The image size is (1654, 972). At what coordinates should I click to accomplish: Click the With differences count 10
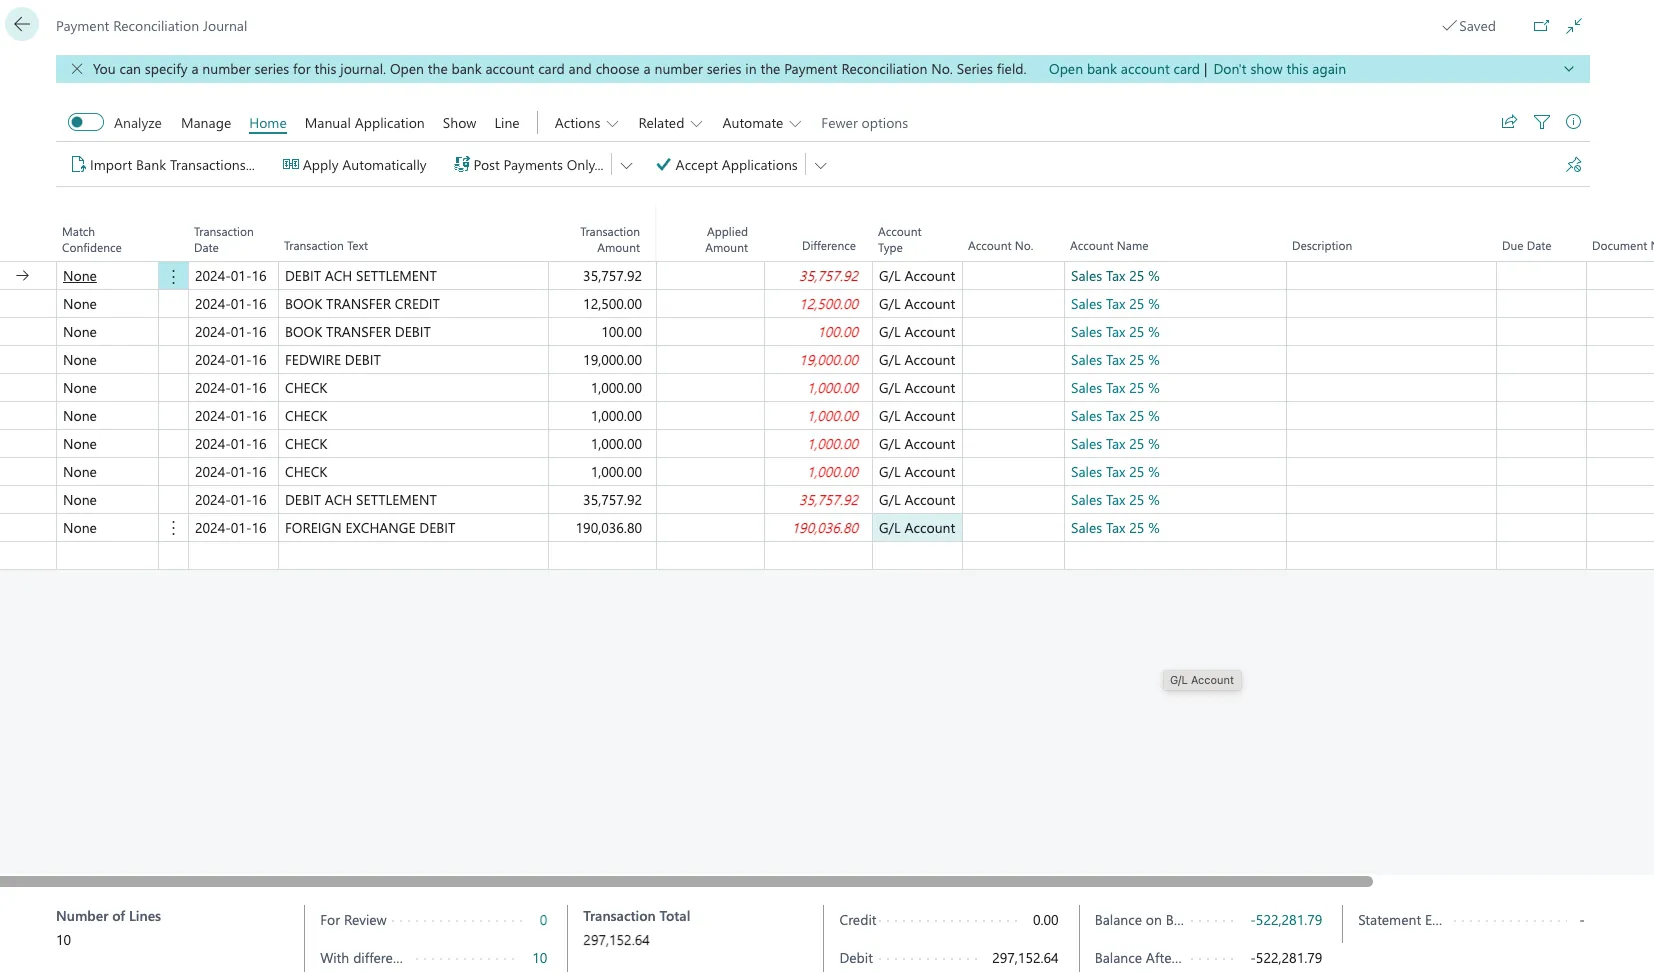click(540, 958)
